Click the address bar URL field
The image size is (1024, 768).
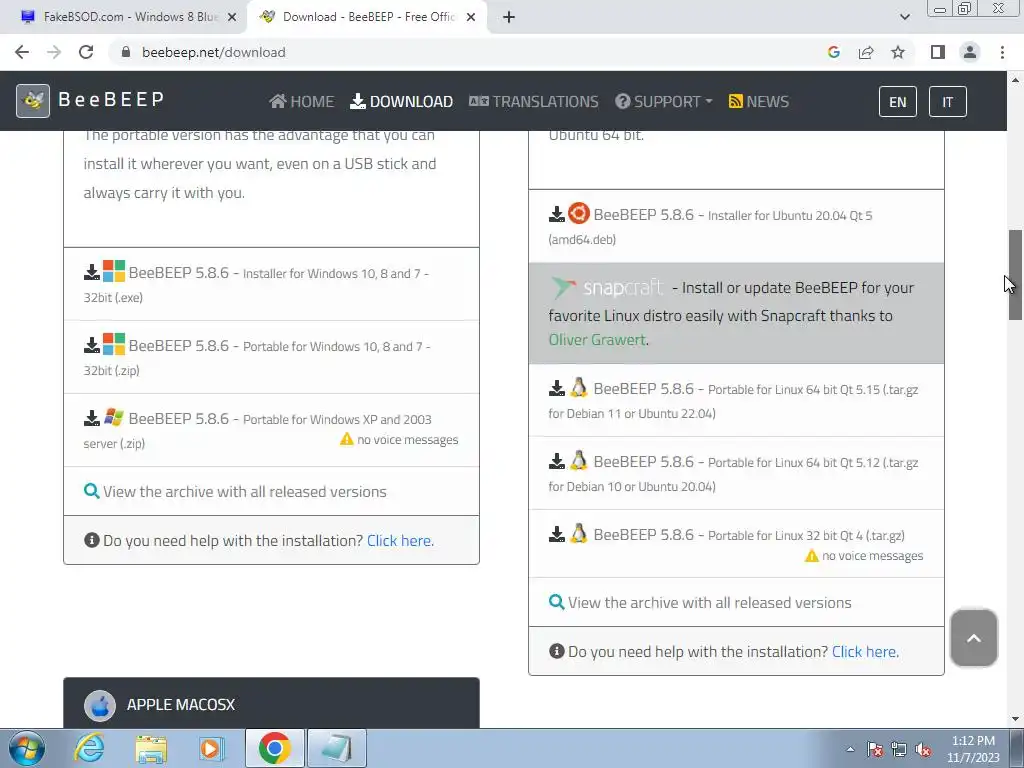(x=470, y=52)
